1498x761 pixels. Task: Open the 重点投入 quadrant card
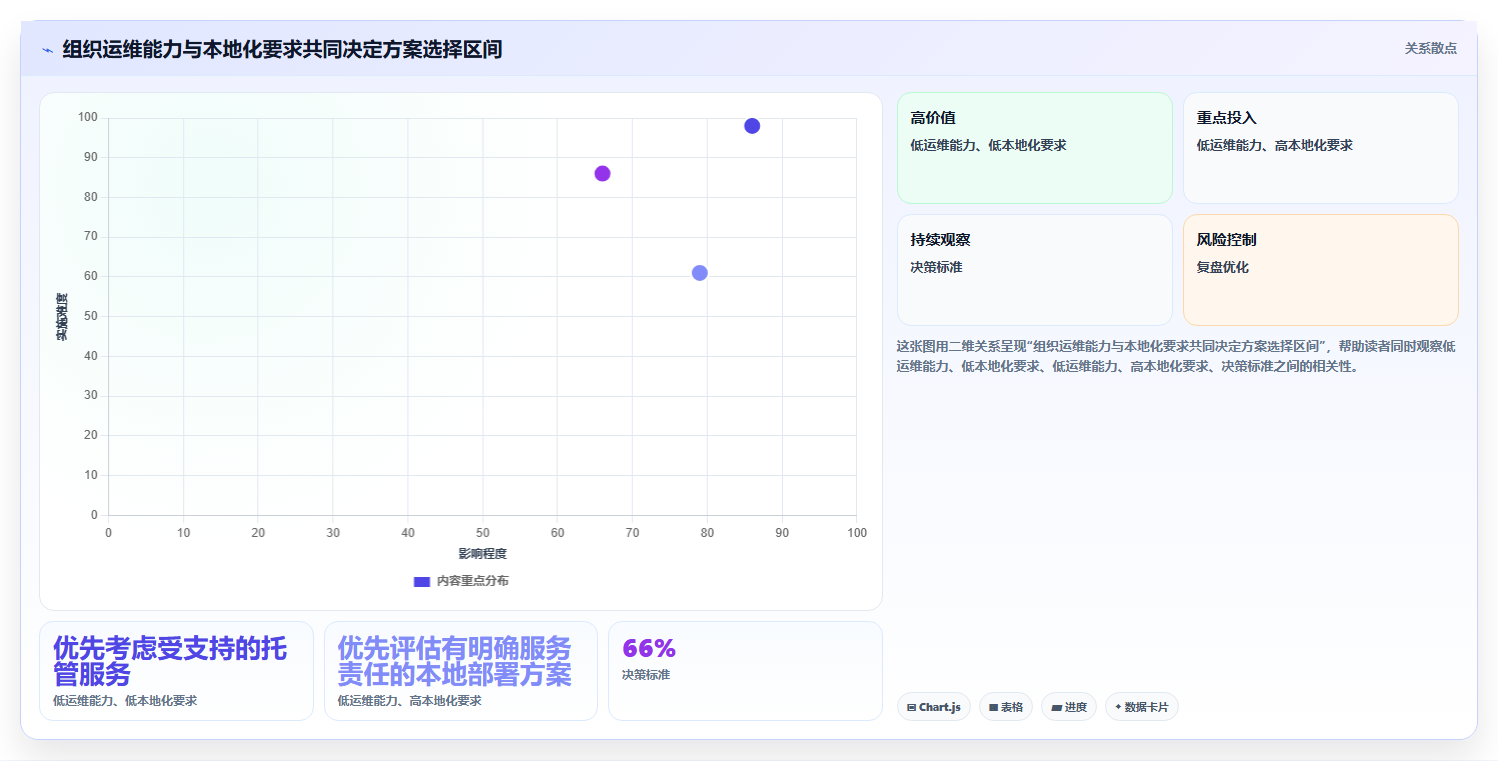pyautogui.click(x=1320, y=148)
